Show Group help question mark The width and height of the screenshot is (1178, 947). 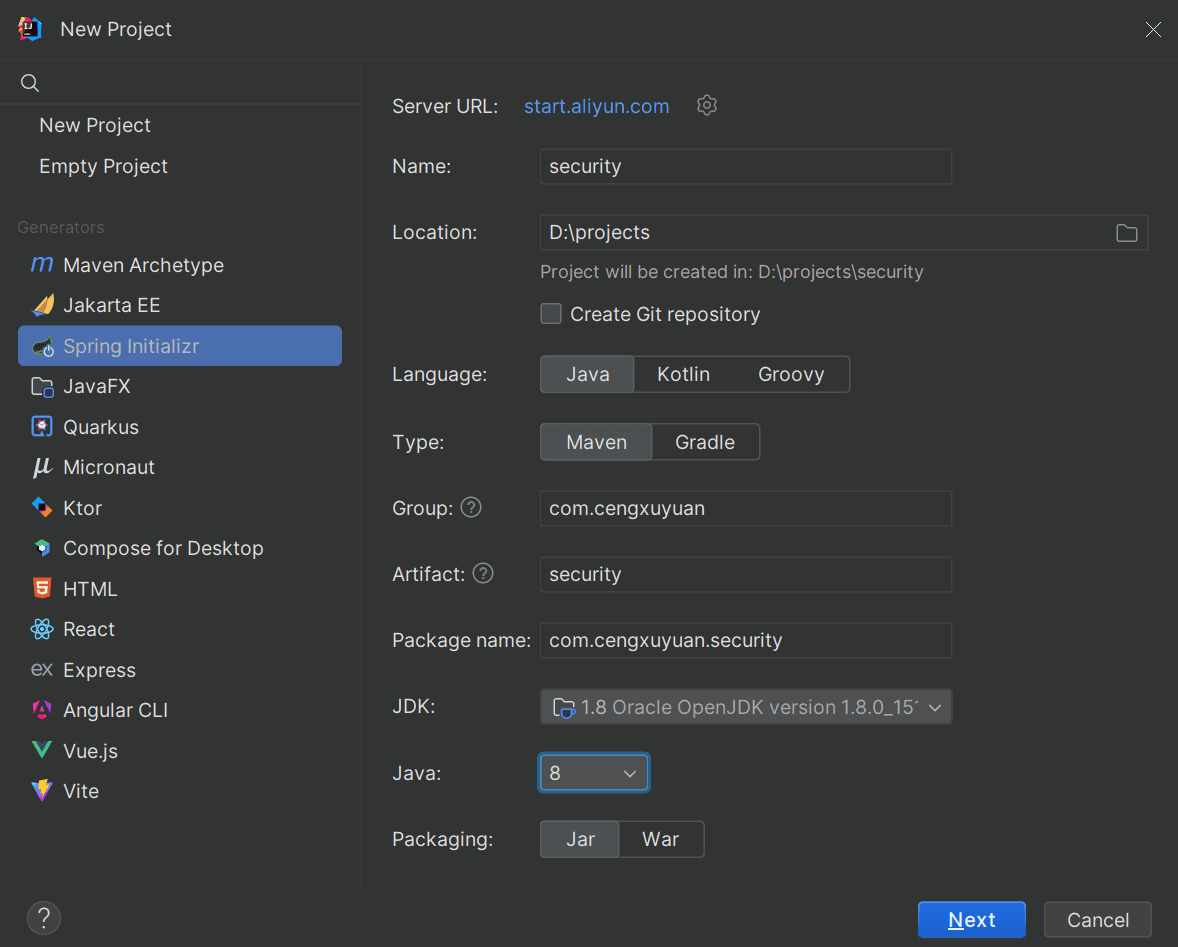(x=471, y=508)
